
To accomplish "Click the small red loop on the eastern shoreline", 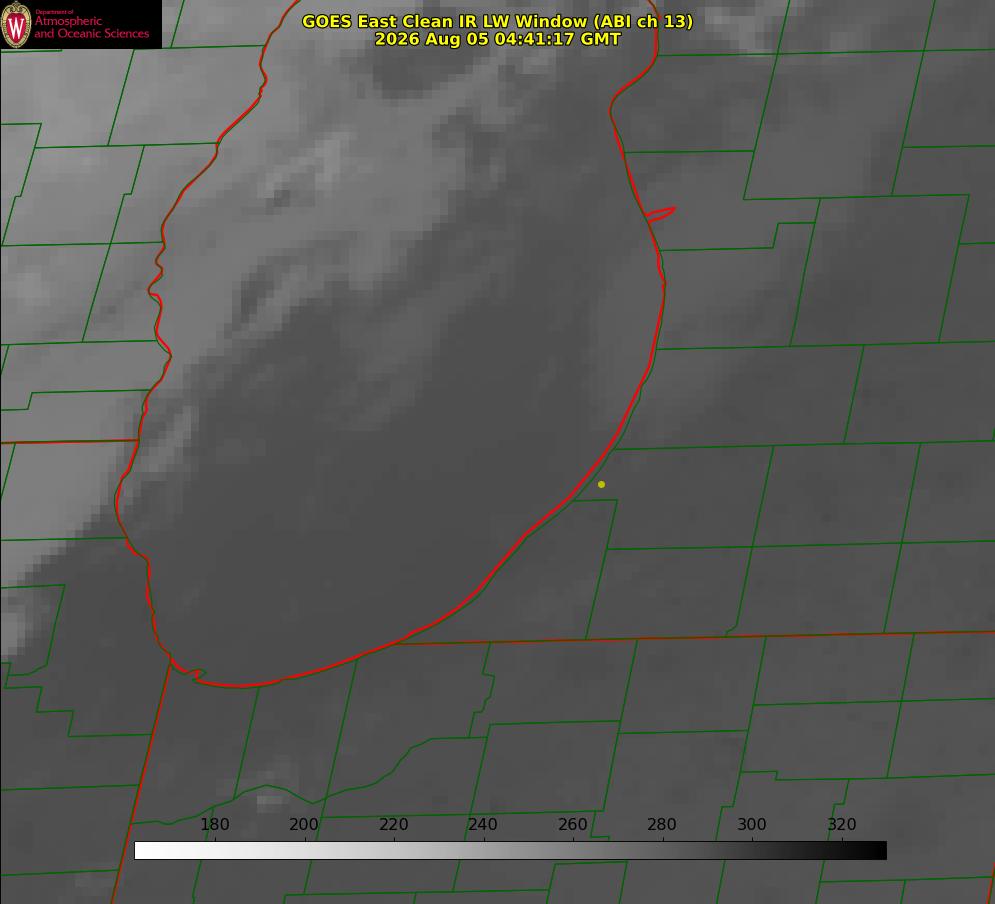I will point(660,214).
